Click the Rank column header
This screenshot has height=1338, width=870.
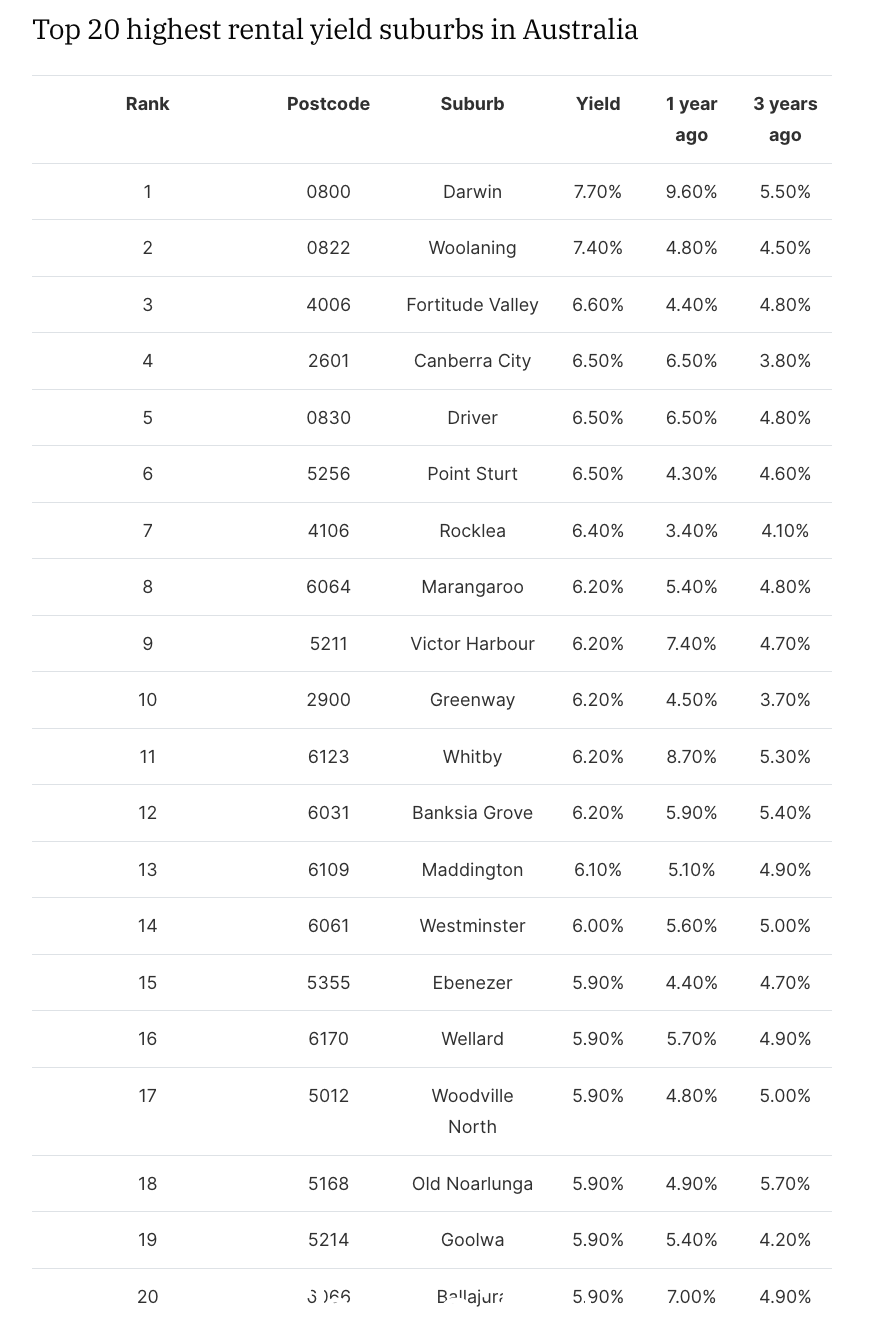coord(147,104)
